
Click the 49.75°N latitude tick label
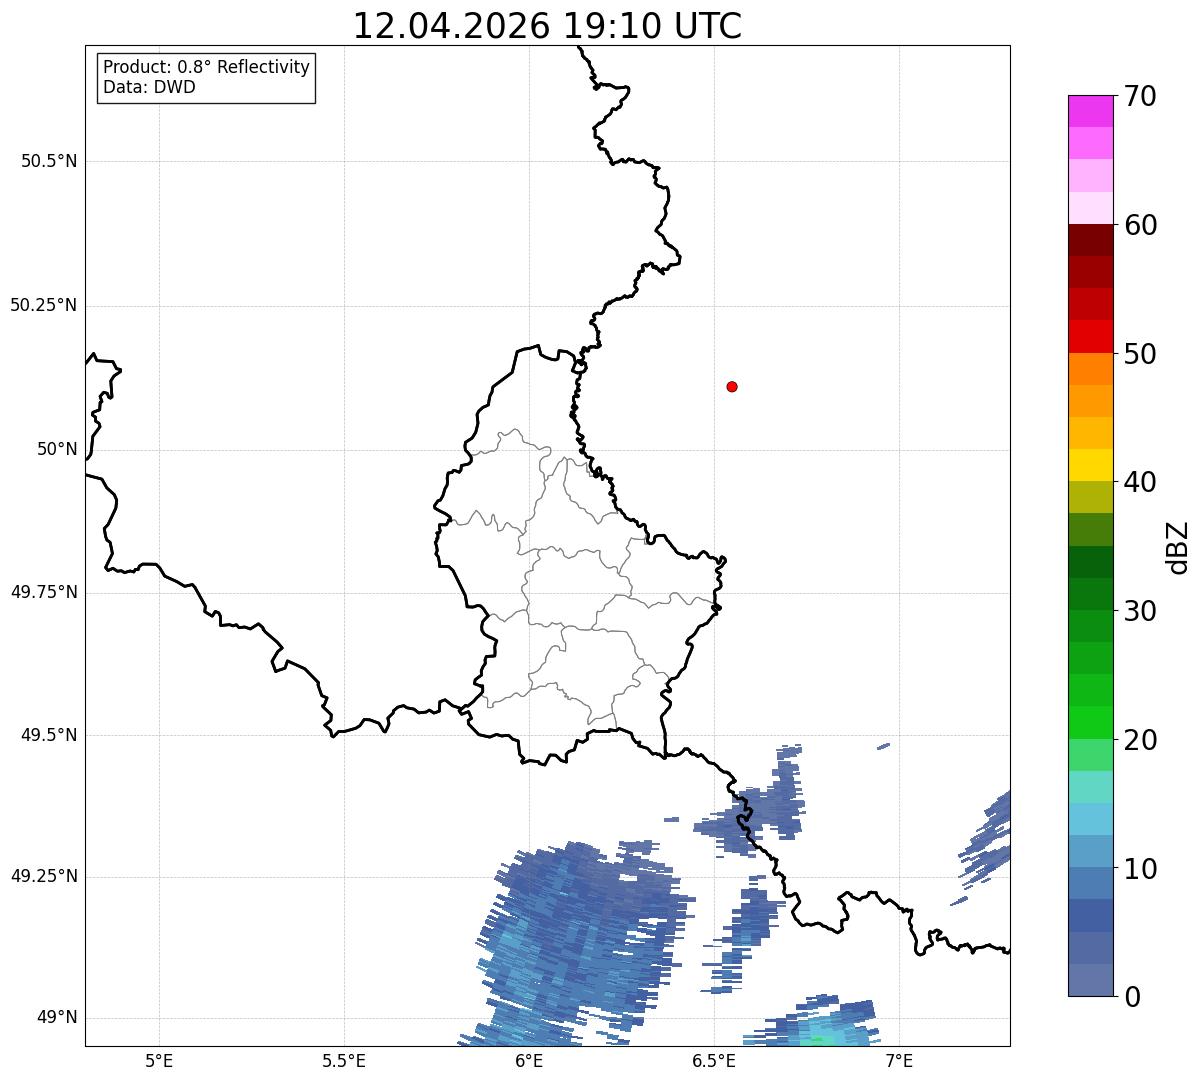(x=44, y=592)
